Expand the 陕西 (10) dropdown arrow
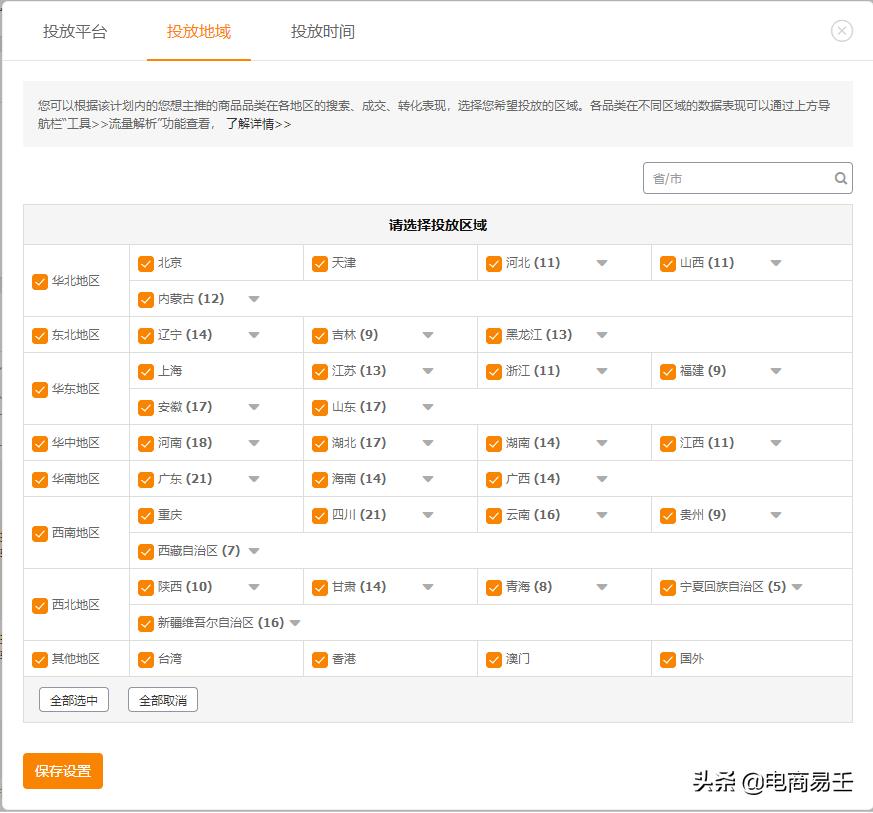The image size is (873, 813). coord(254,587)
